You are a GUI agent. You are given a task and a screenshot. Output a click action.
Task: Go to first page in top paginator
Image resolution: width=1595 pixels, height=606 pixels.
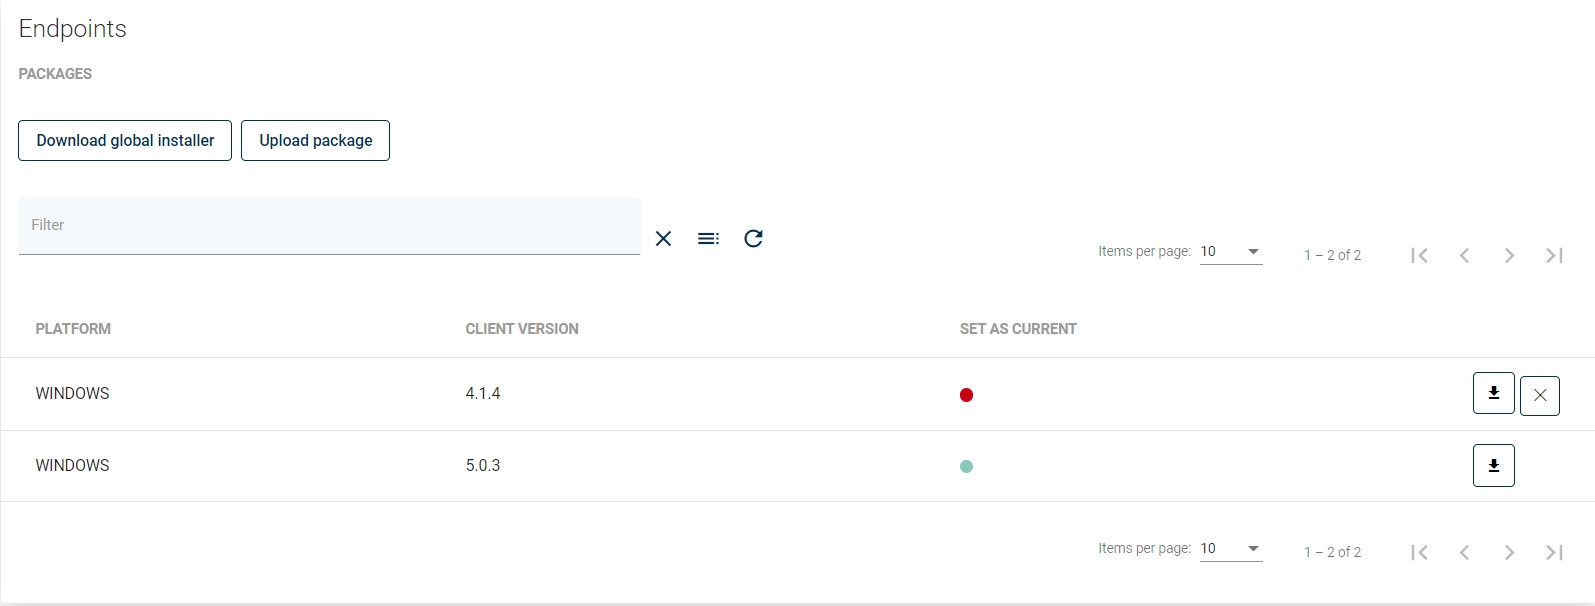pos(1419,255)
